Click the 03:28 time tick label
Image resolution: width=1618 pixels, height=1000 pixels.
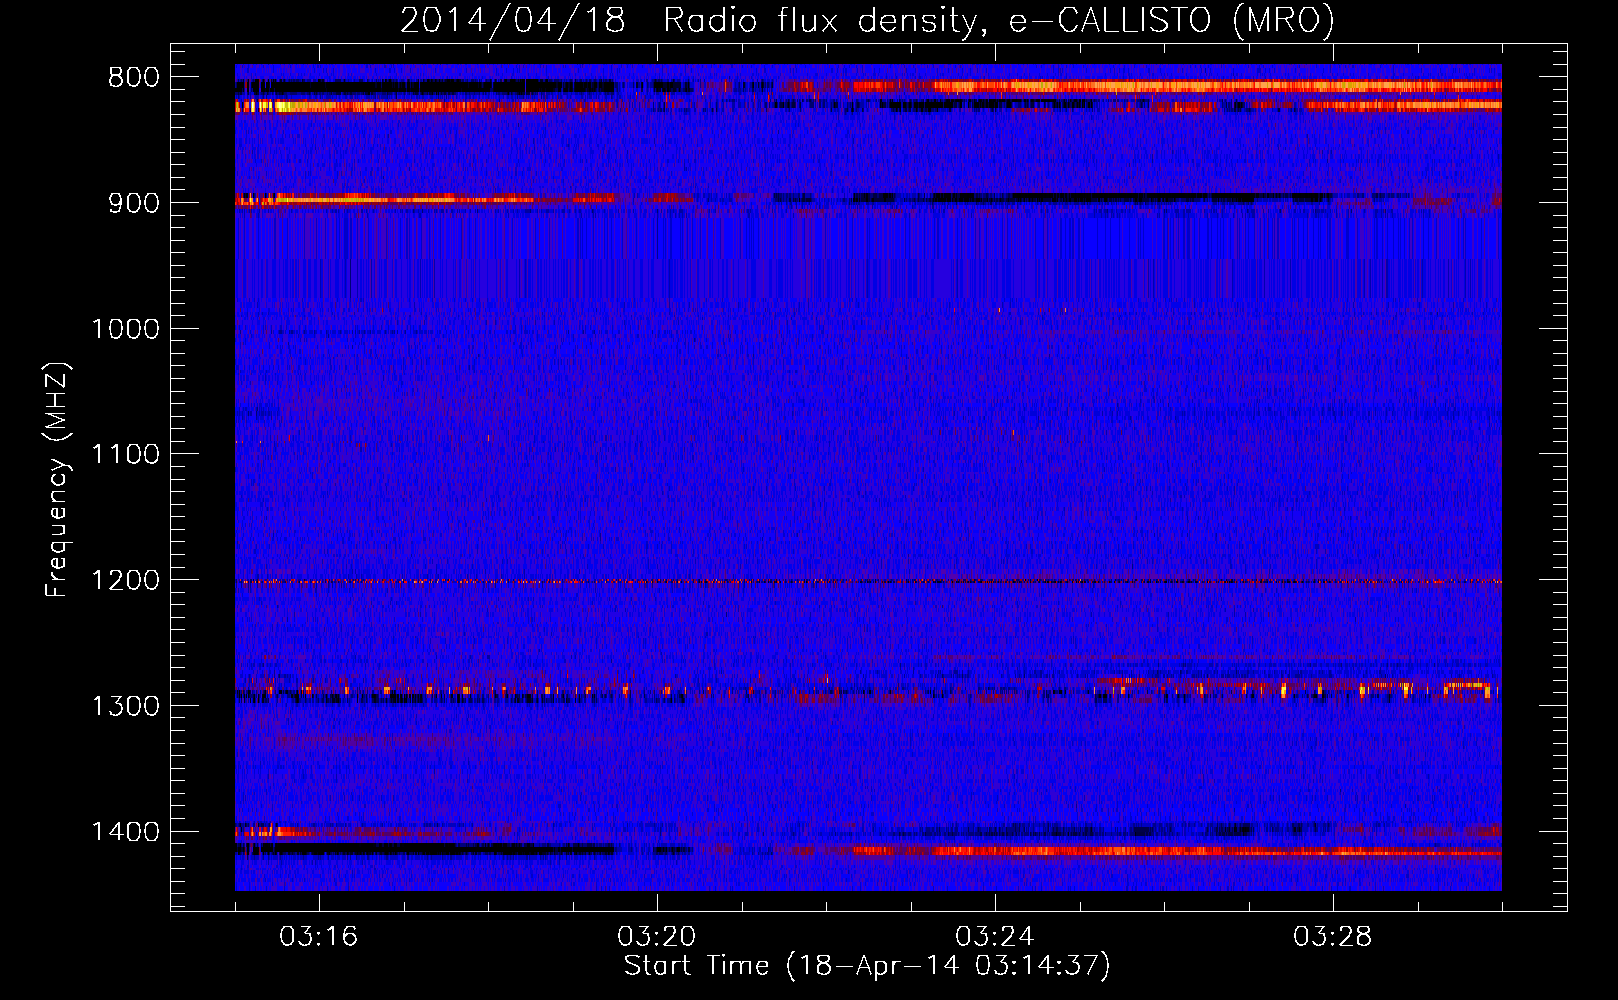(x=1333, y=937)
